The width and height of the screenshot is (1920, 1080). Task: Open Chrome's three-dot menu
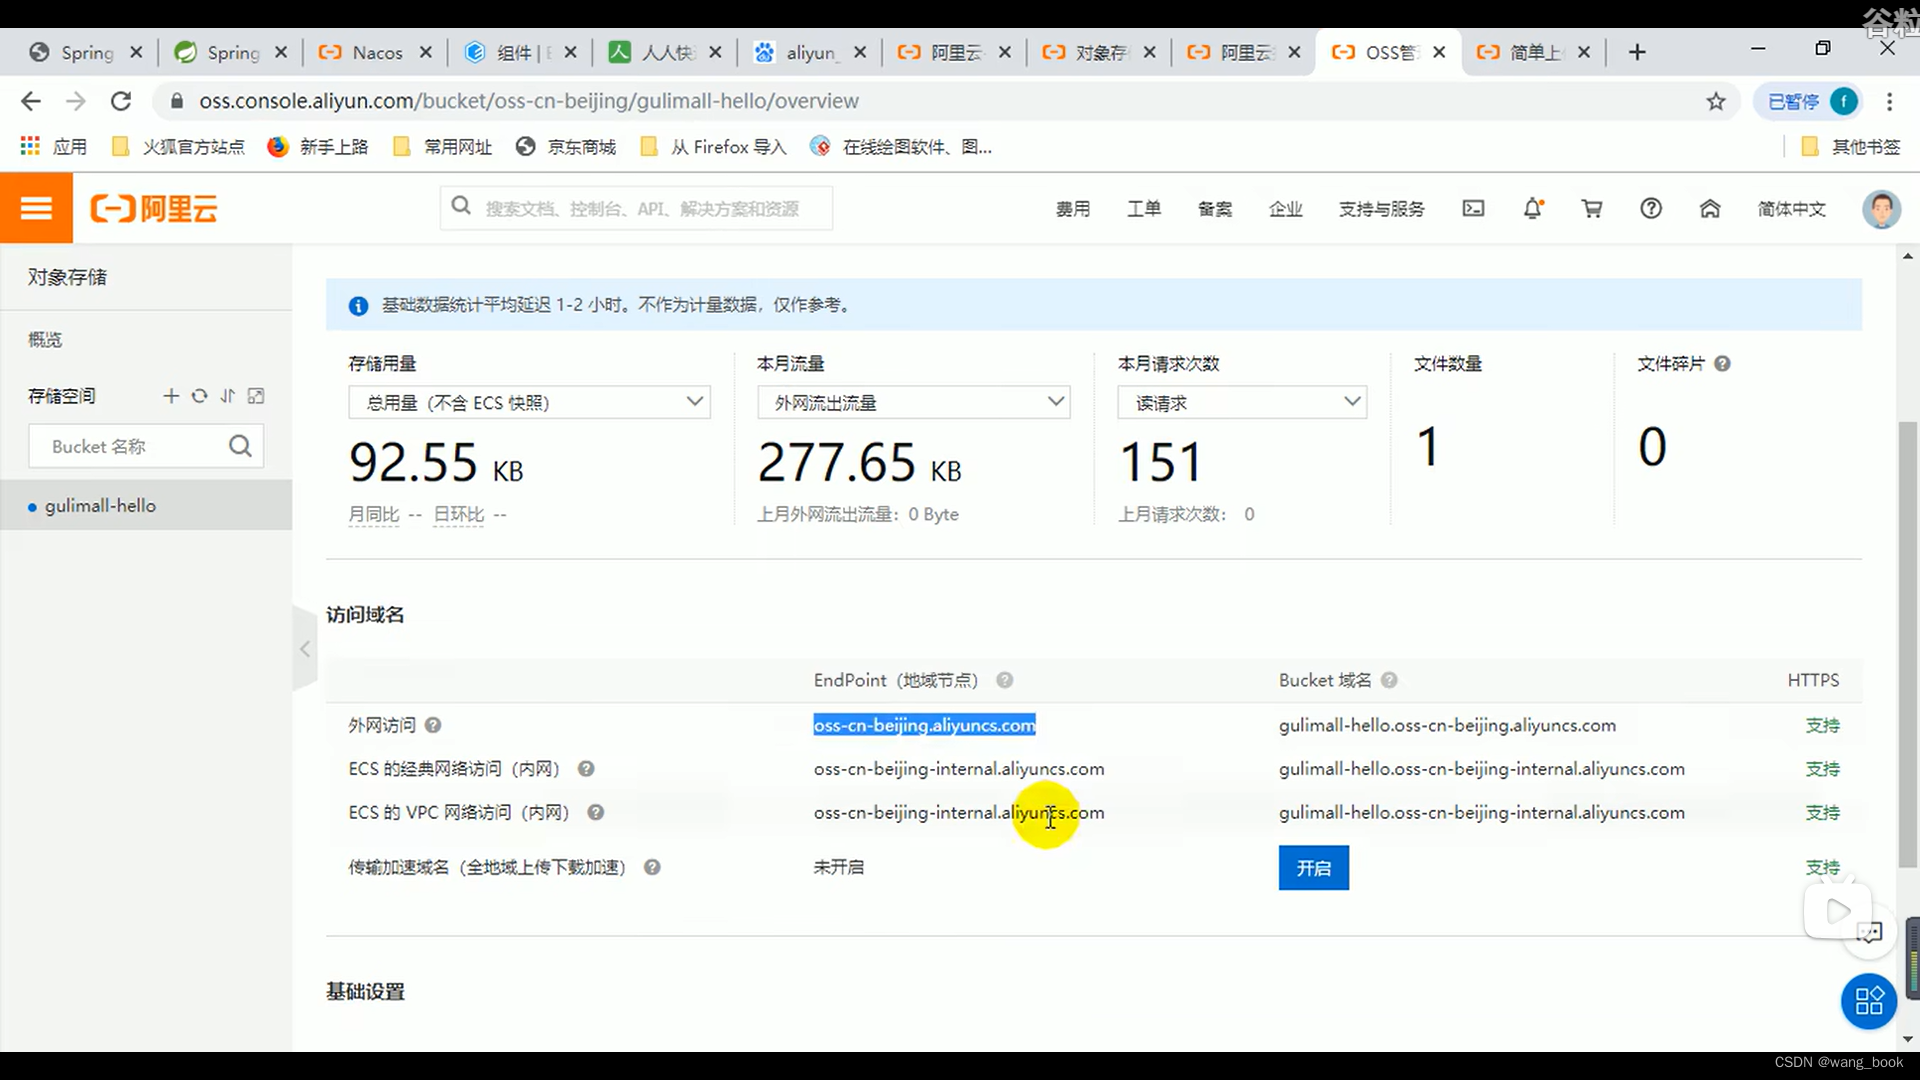point(1889,101)
